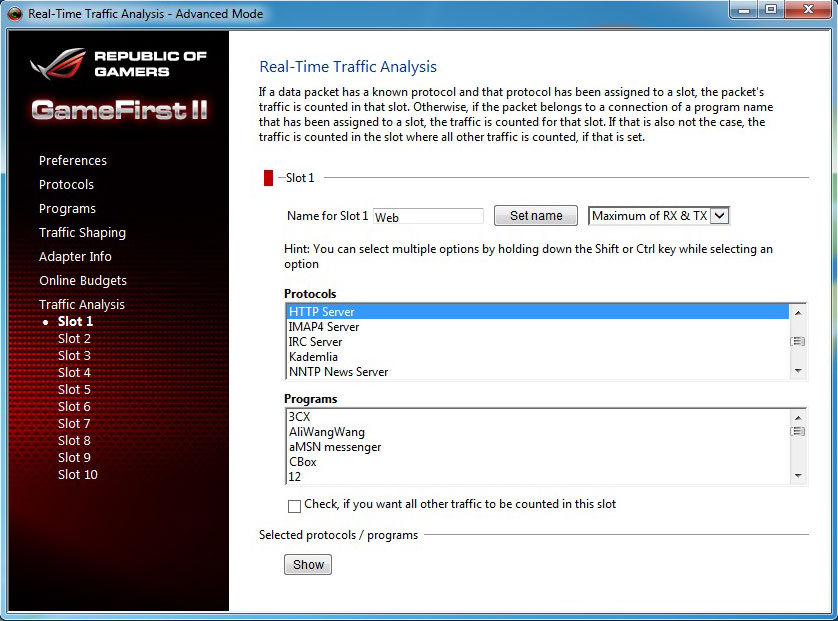Select Slot 8 under Traffic Analysis

[x=74, y=441]
